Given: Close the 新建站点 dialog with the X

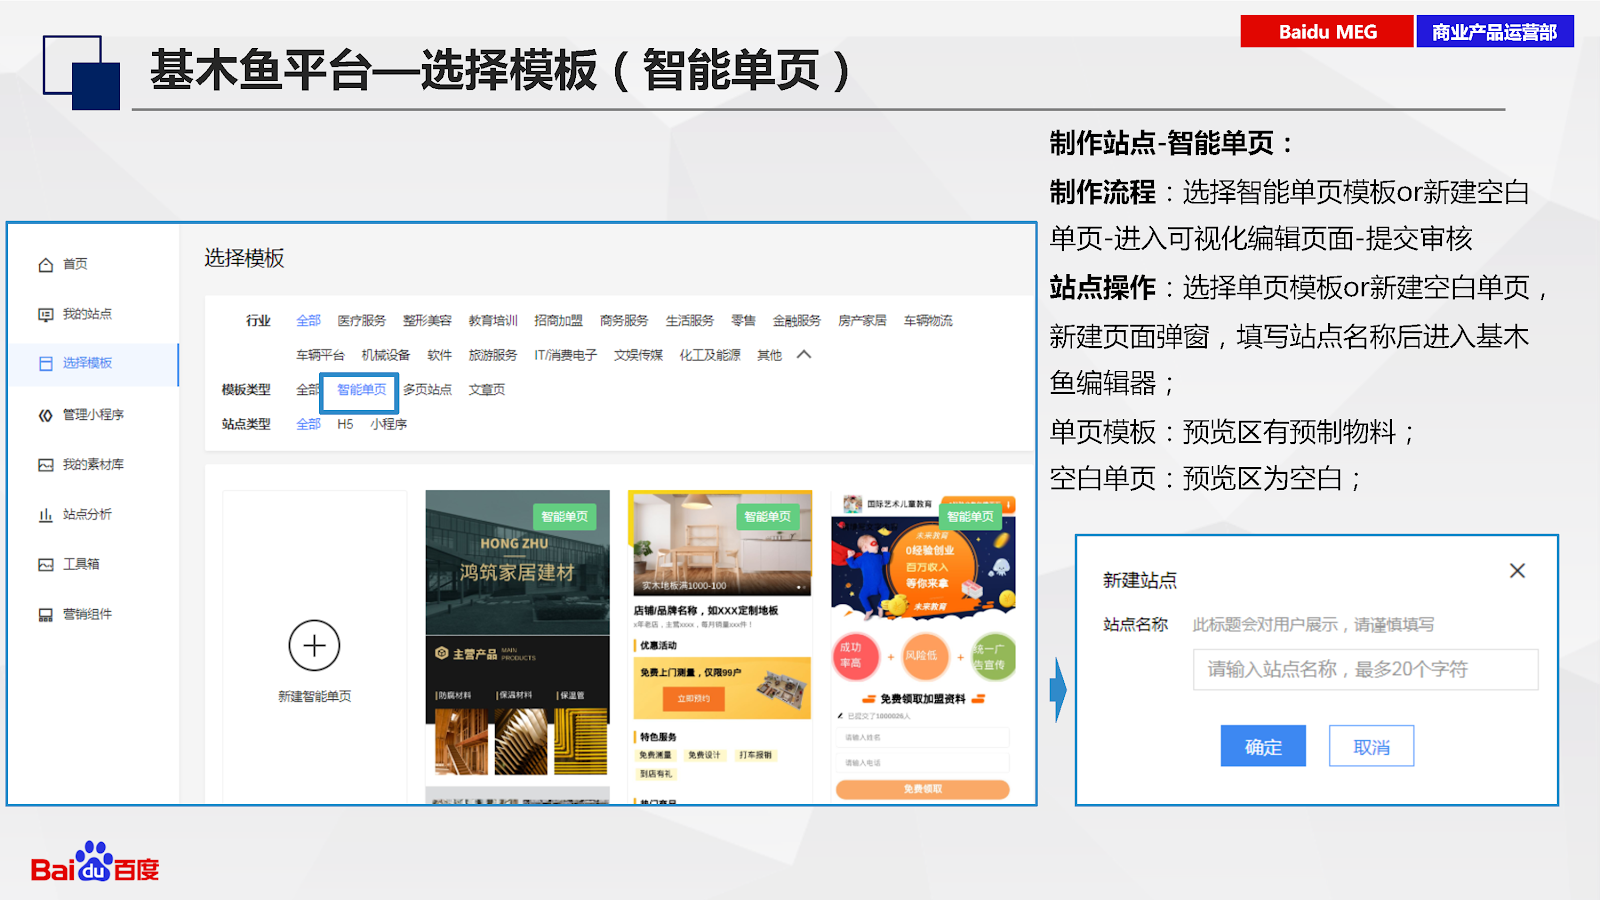Looking at the screenshot, I should pos(1517,571).
